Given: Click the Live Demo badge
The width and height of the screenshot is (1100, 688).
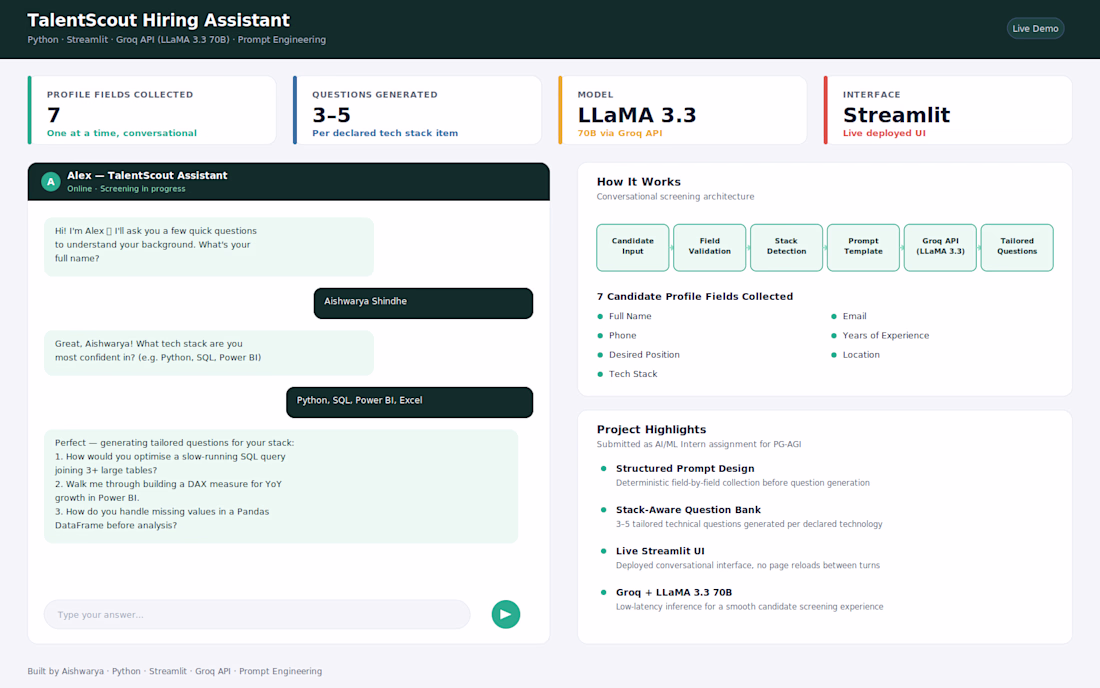Looking at the screenshot, I should click(1035, 29).
